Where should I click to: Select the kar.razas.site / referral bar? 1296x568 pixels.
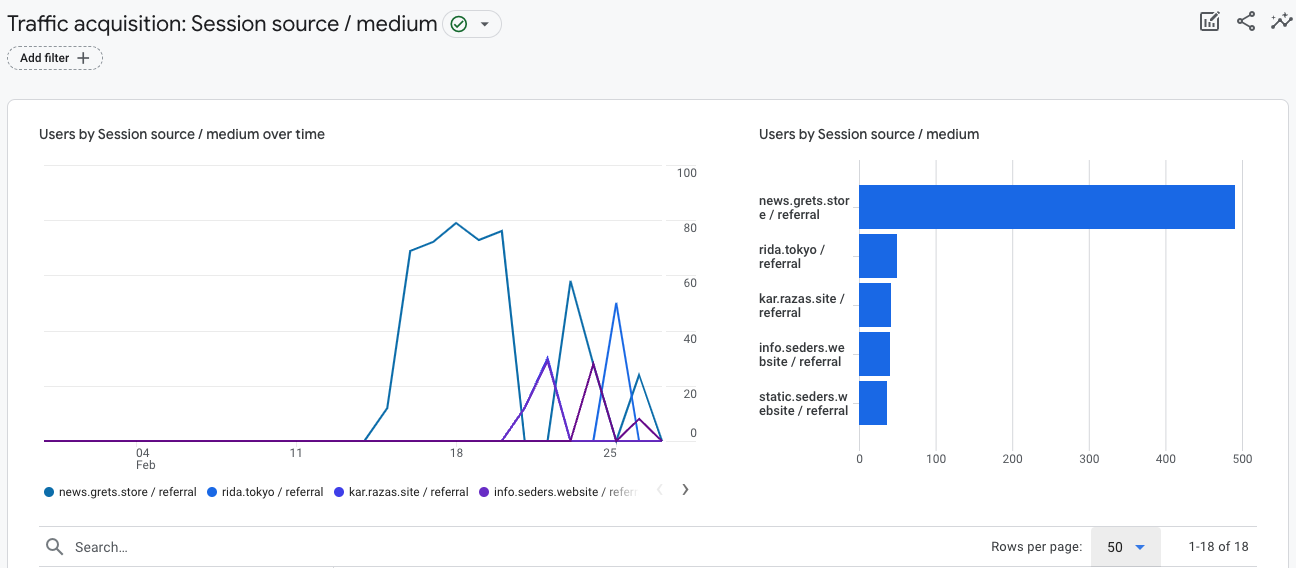pos(874,305)
